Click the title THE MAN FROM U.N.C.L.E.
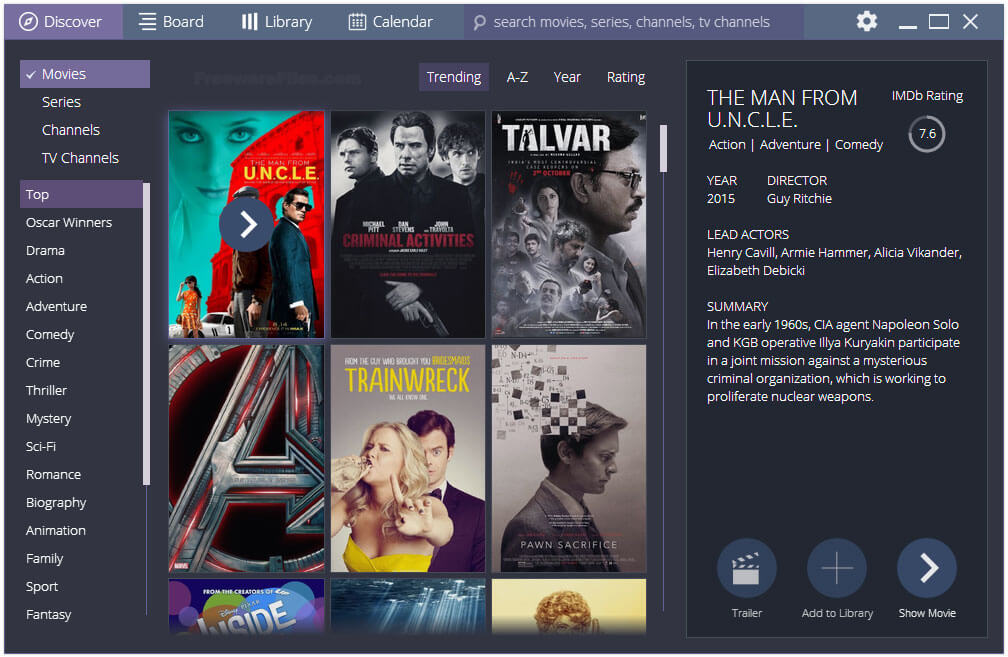Viewport: 1008px width, 657px height. (x=782, y=109)
